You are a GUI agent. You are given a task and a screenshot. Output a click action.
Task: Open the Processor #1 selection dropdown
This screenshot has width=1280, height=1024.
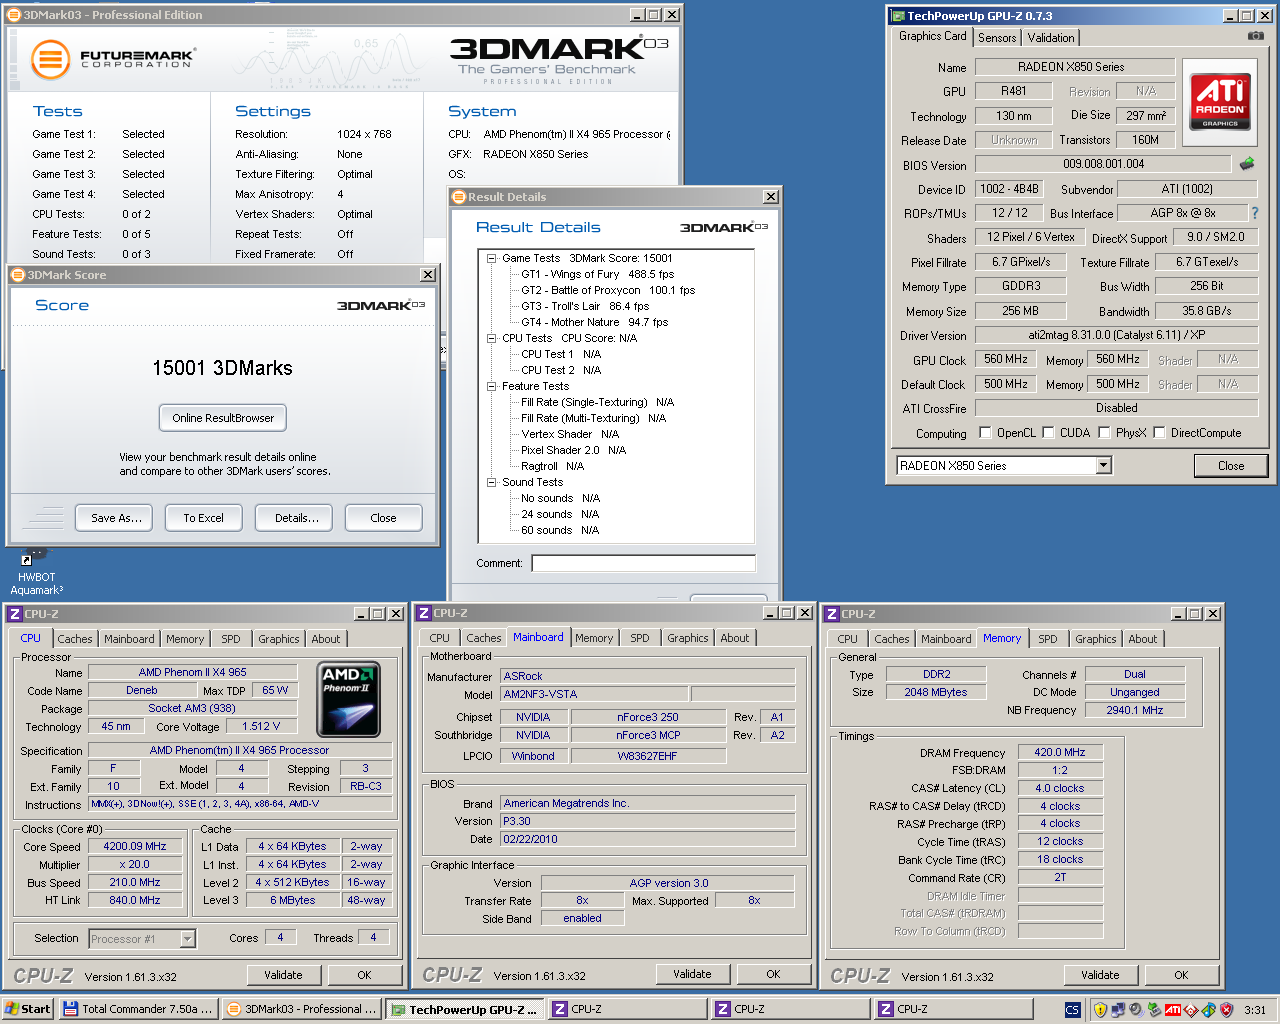pyautogui.click(x=187, y=939)
